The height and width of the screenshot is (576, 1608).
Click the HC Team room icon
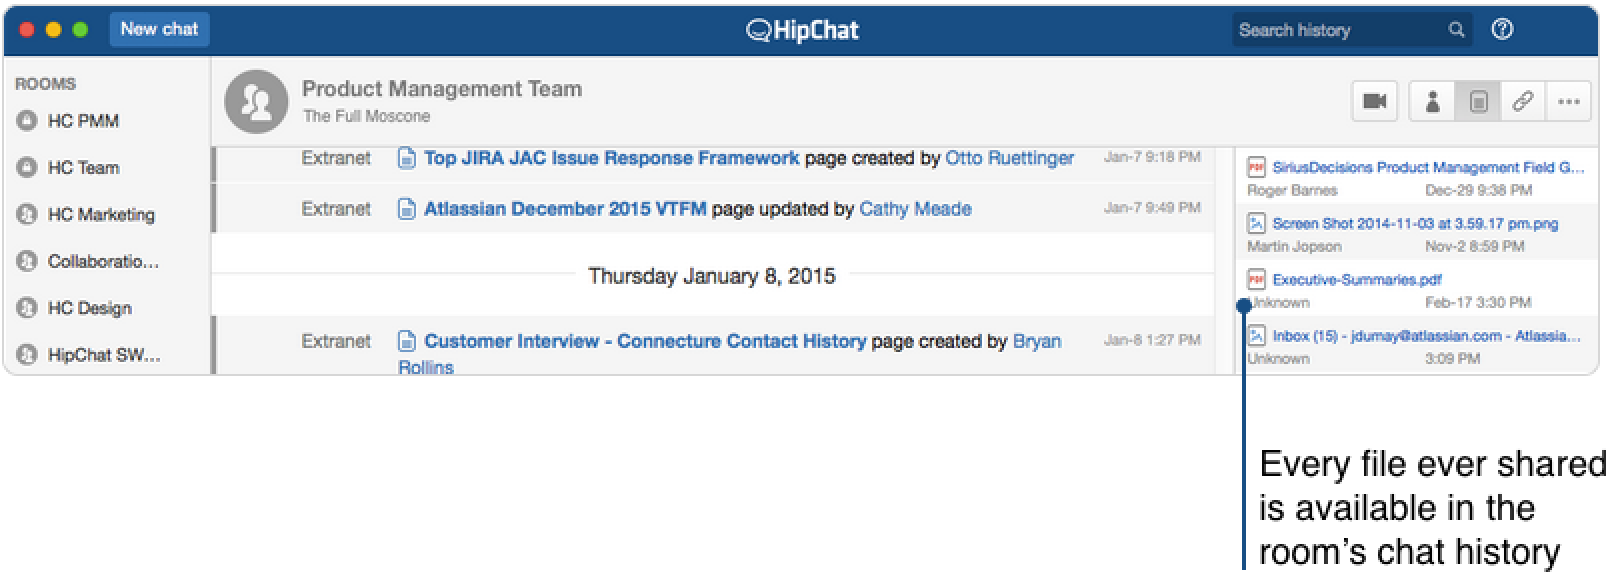pyautogui.click(x=27, y=168)
